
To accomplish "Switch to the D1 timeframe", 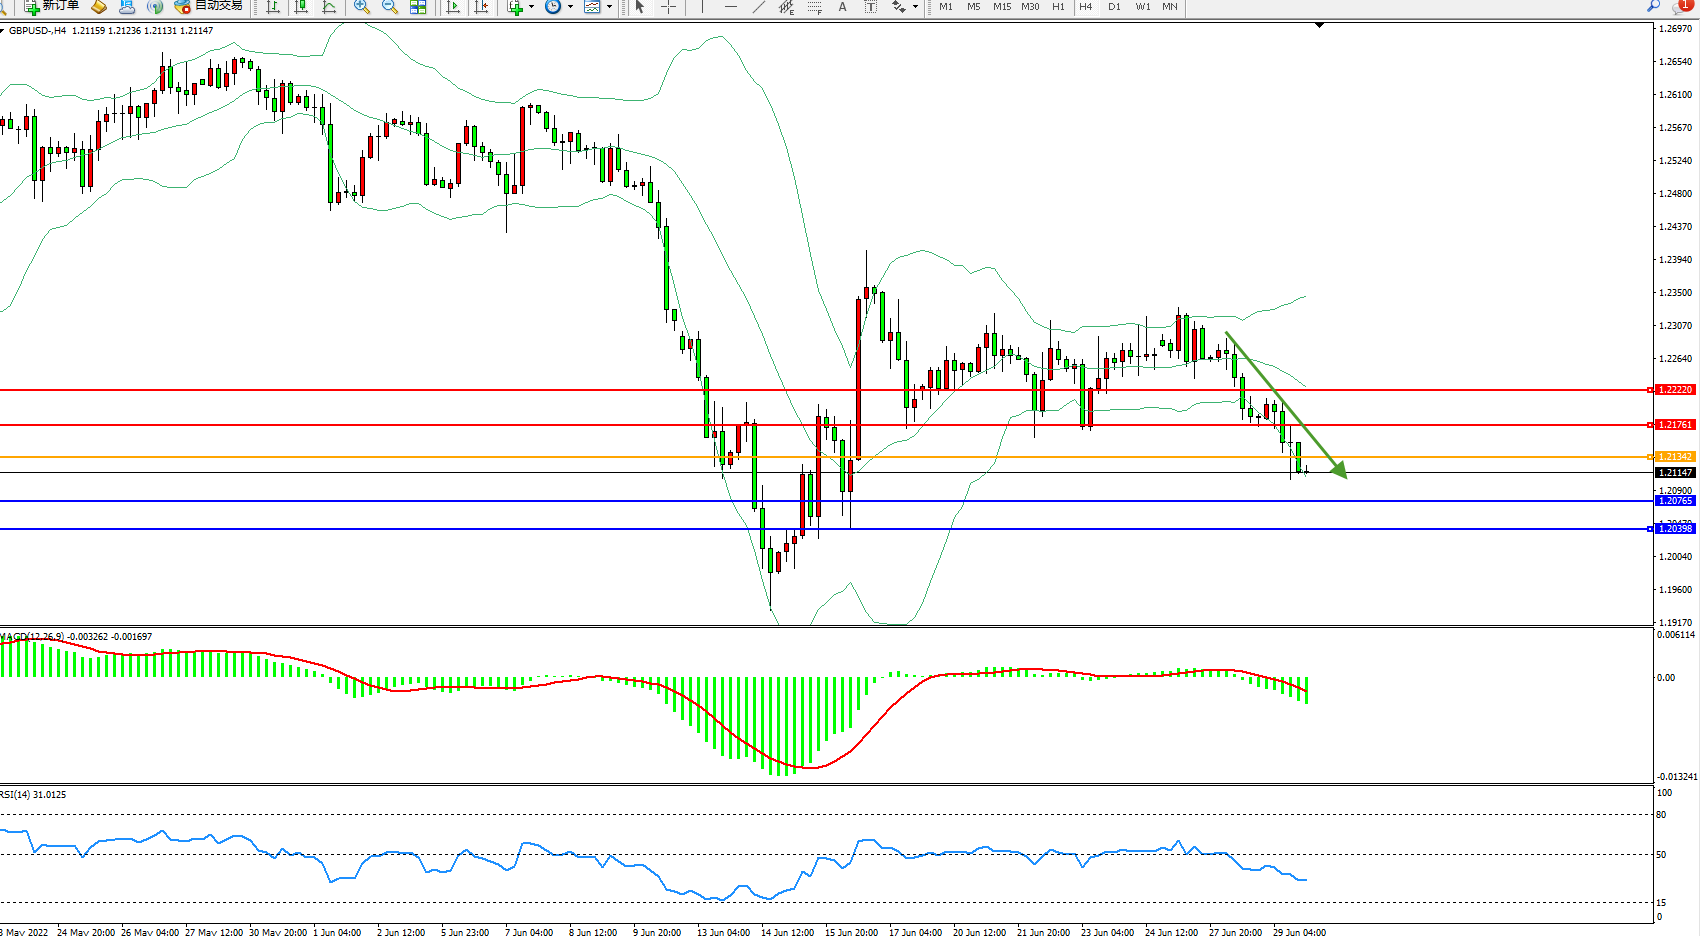I will [1114, 7].
